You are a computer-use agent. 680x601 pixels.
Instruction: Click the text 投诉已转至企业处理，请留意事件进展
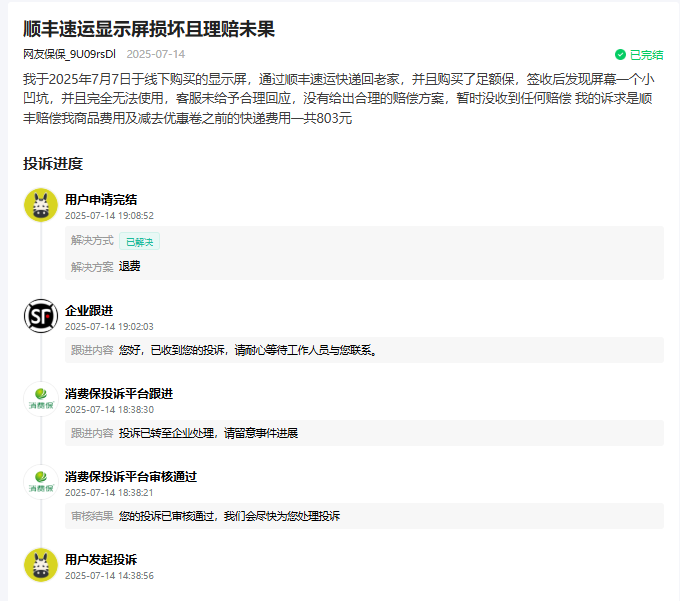[x=209, y=433]
